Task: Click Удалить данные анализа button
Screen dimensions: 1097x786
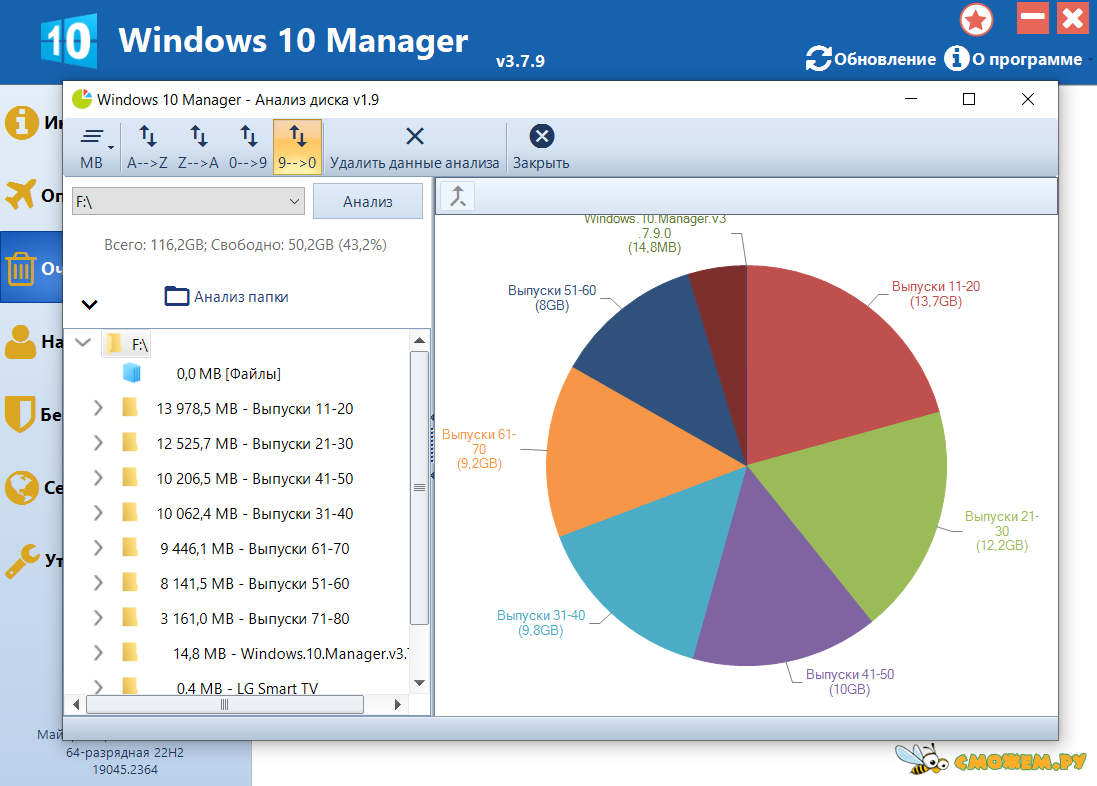Action: point(415,148)
